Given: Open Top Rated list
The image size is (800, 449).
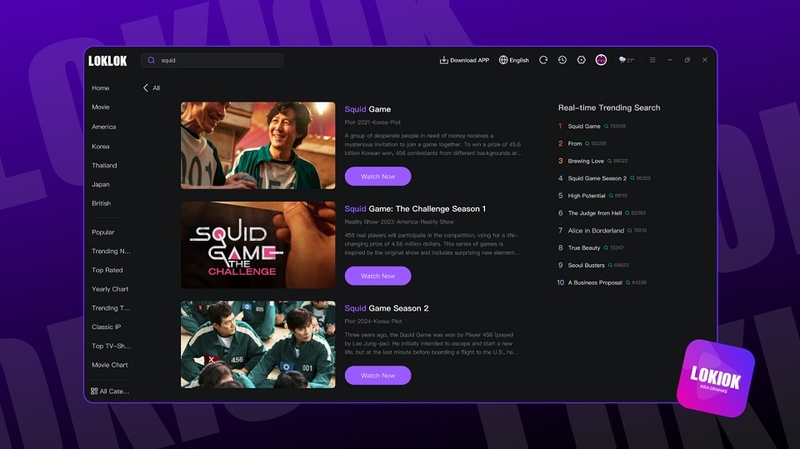Looking at the screenshot, I should tap(107, 270).
